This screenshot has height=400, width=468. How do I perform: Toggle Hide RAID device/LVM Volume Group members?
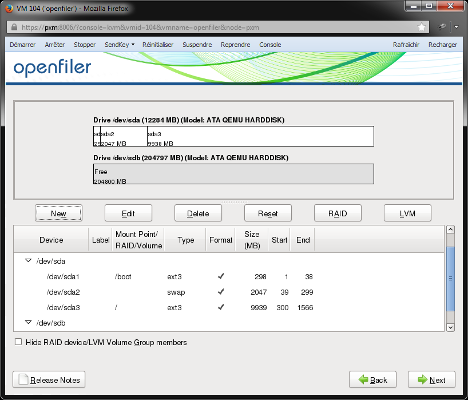18,342
